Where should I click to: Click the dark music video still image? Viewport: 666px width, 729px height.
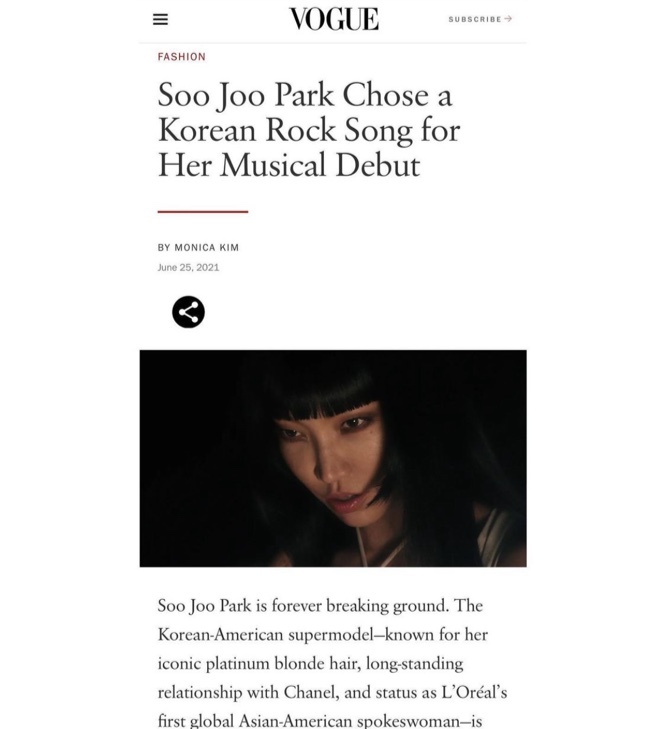pyautogui.click(x=333, y=458)
